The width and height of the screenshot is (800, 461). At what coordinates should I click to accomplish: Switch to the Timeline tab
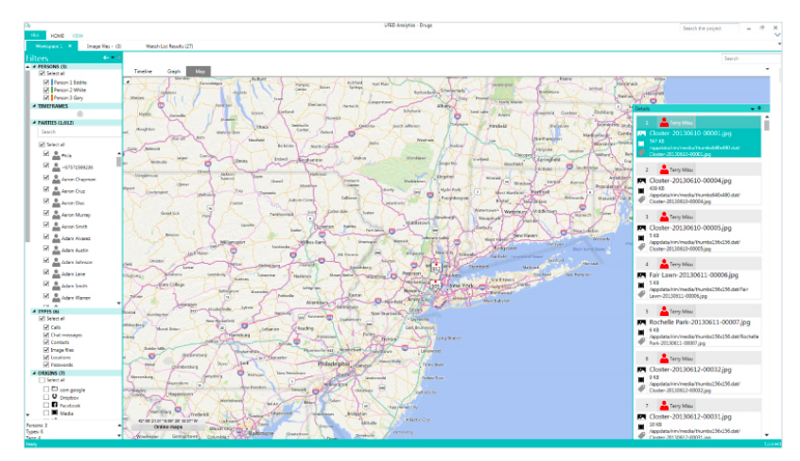pos(143,72)
